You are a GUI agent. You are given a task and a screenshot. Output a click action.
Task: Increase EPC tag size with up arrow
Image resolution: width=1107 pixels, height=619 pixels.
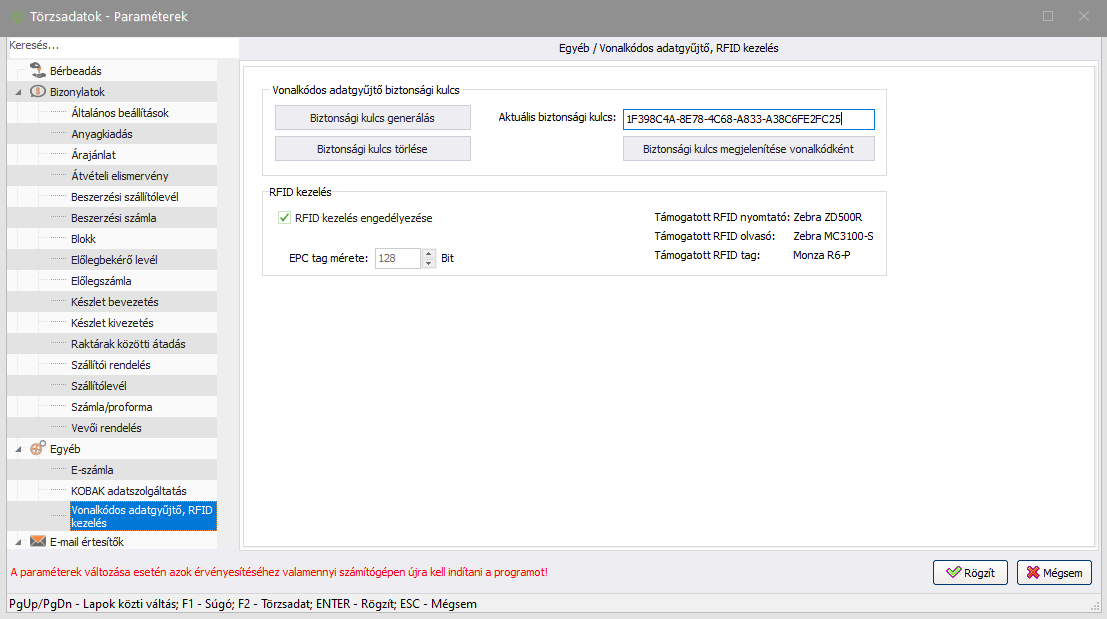pos(429,253)
